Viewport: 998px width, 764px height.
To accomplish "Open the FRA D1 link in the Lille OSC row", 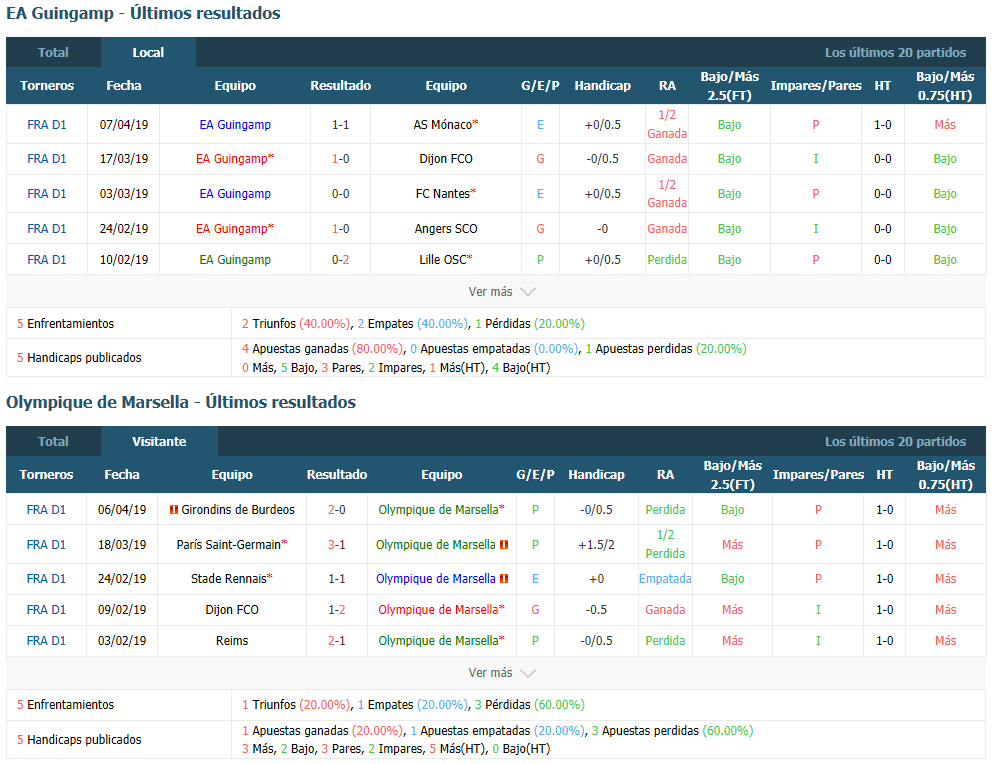I will point(47,260).
